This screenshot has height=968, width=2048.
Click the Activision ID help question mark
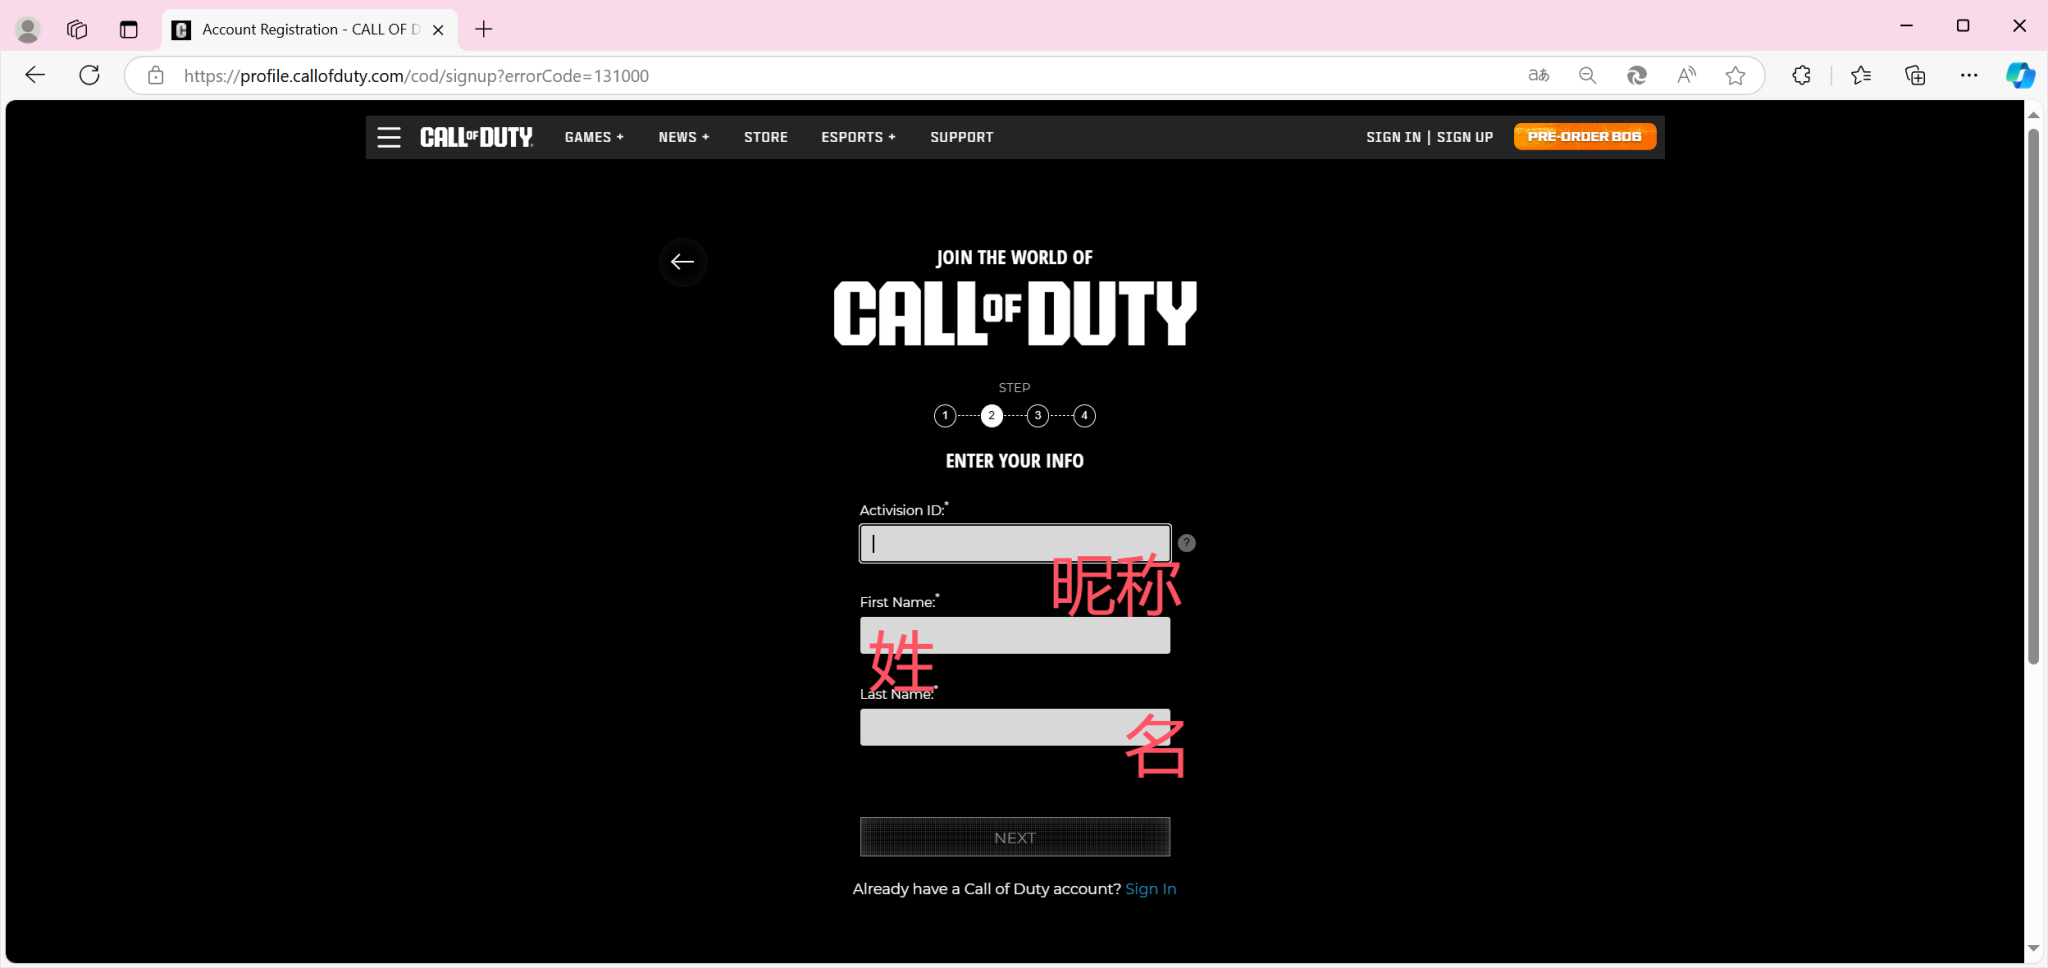1186,542
